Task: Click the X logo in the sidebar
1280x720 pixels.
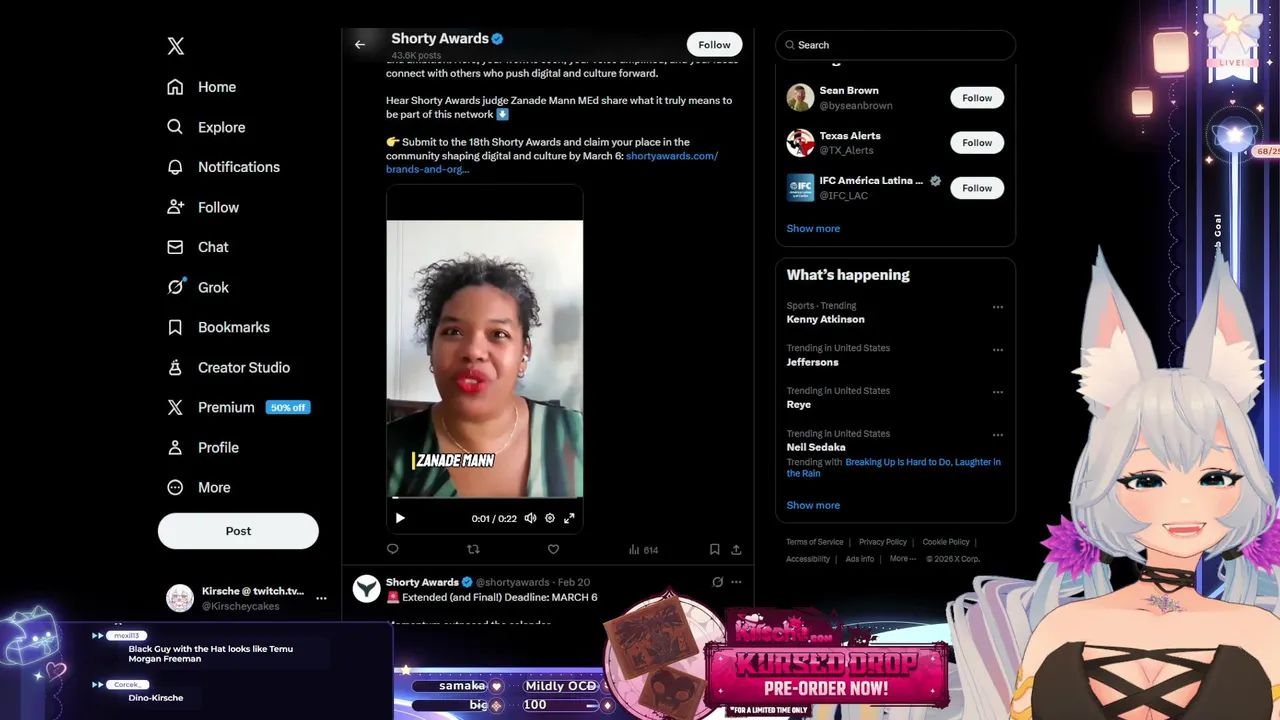Action: click(x=176, y=46)
